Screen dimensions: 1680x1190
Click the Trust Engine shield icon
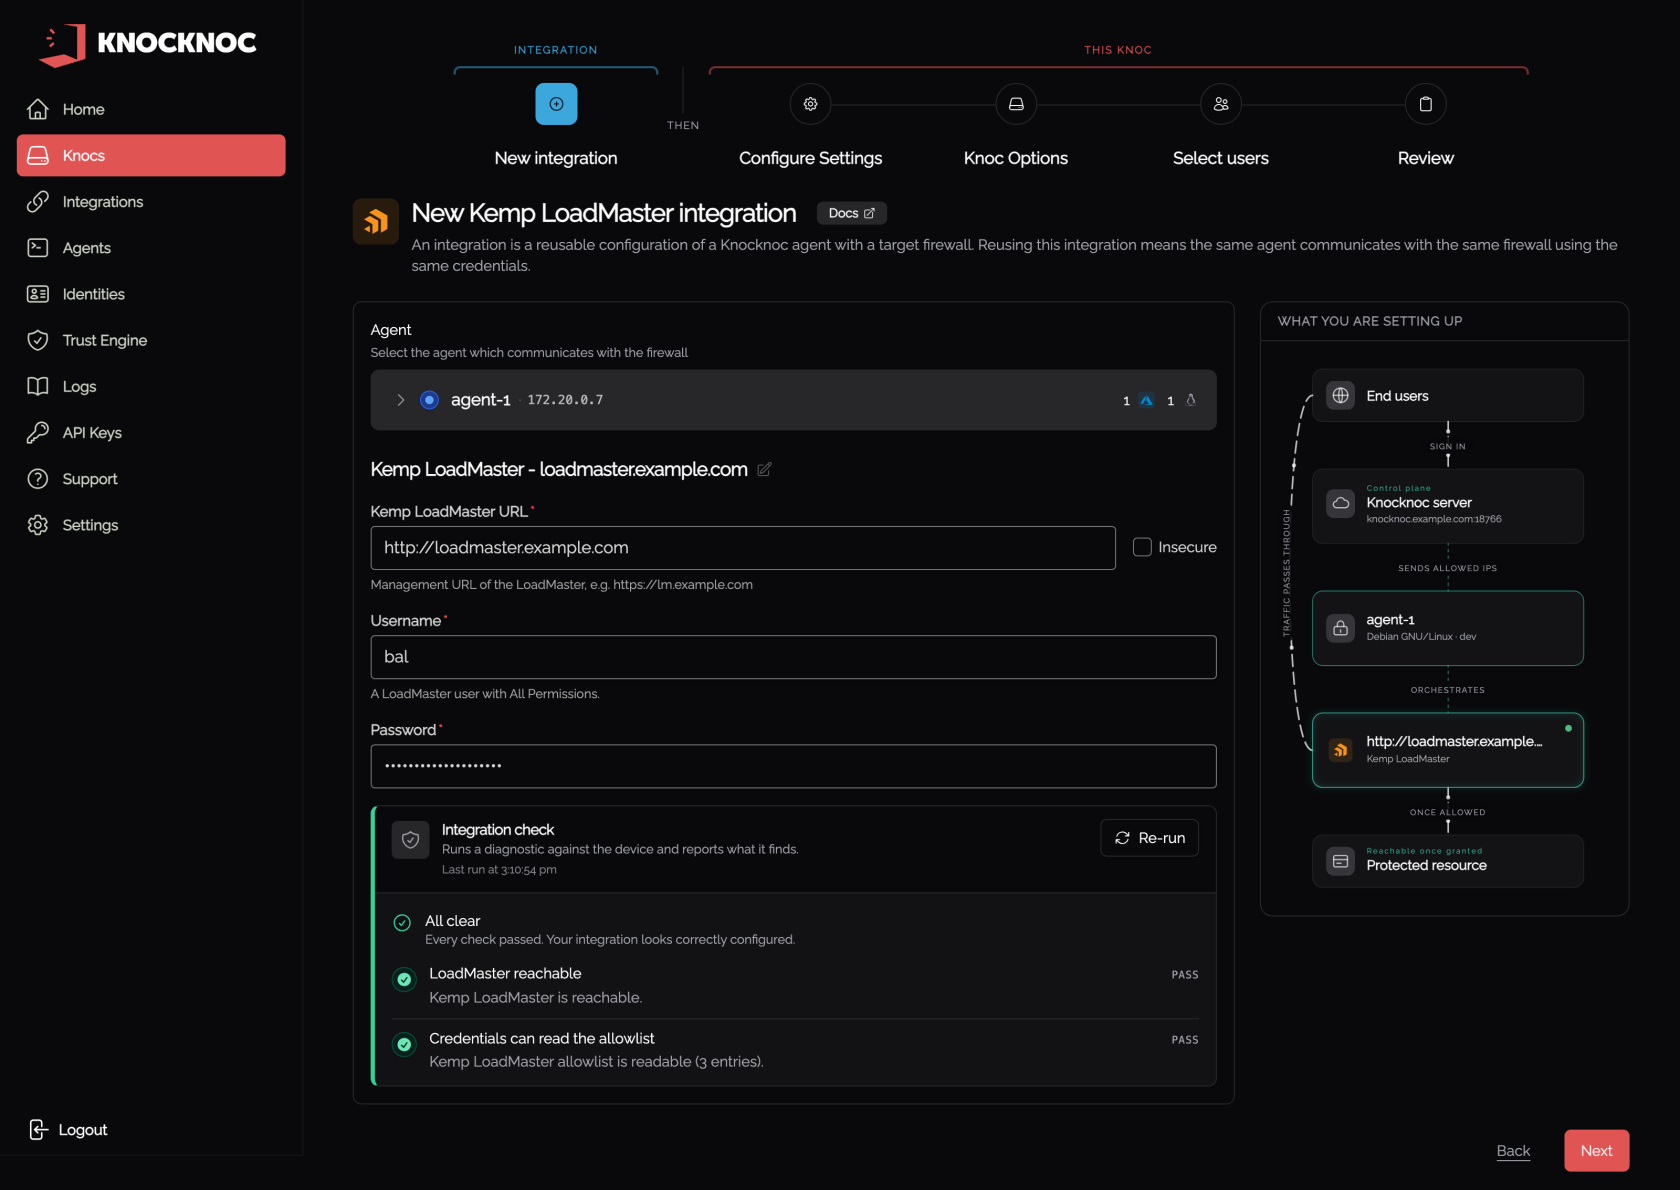pos(38,340)
